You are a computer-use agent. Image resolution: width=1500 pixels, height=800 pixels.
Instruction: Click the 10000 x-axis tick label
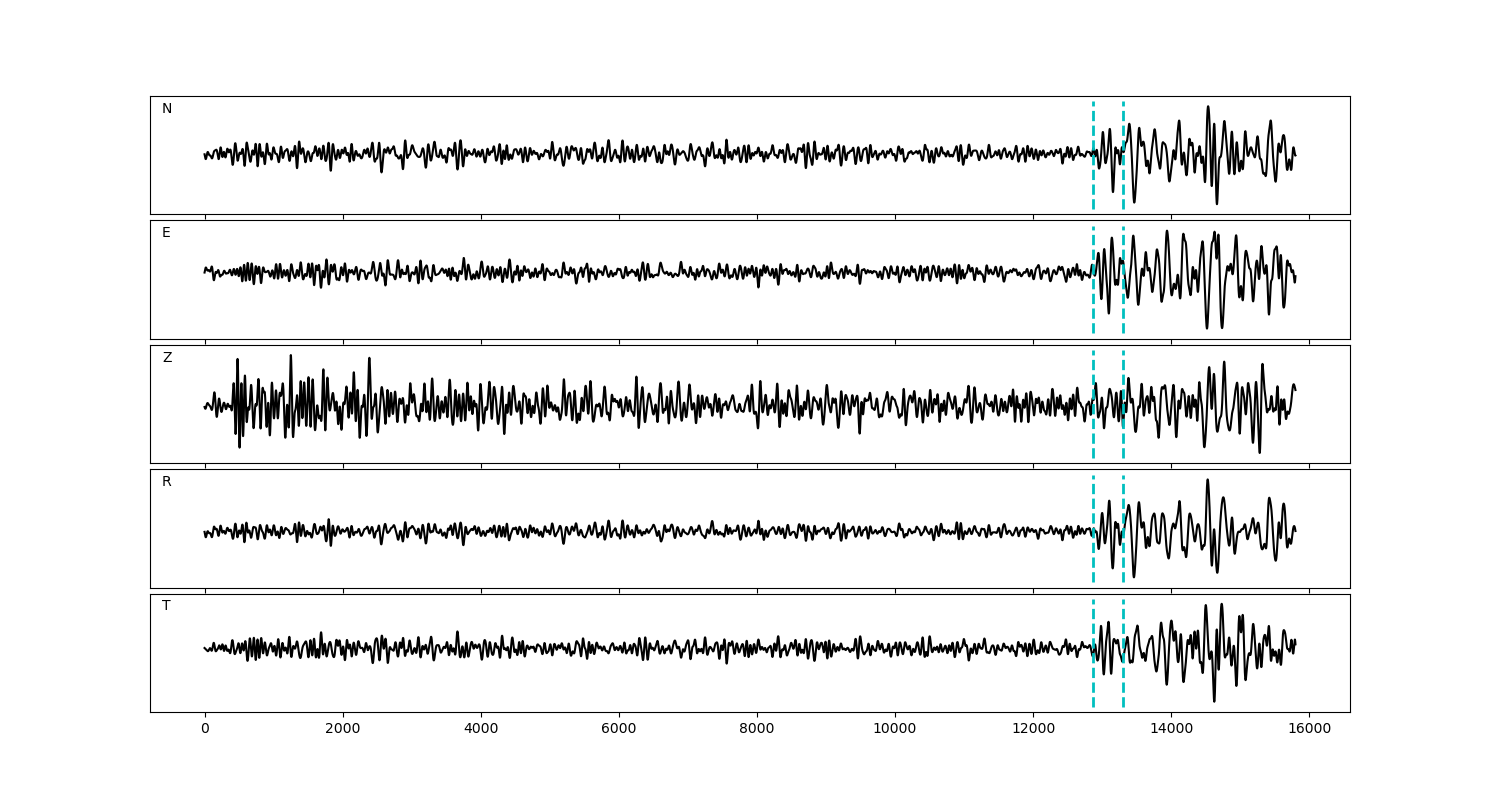[x=895, y=729]
